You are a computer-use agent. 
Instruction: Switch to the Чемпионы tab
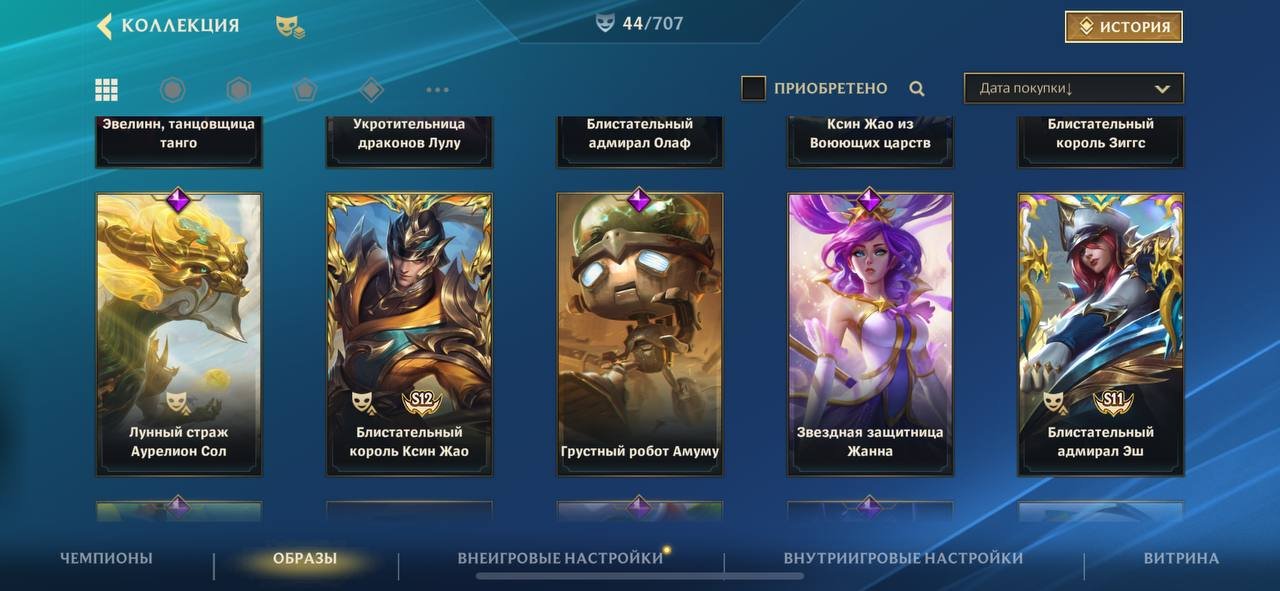(106, 558)
